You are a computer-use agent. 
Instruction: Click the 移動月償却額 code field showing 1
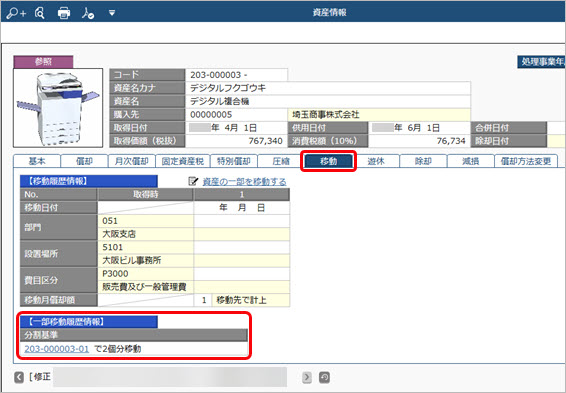(x=203, y=300)
